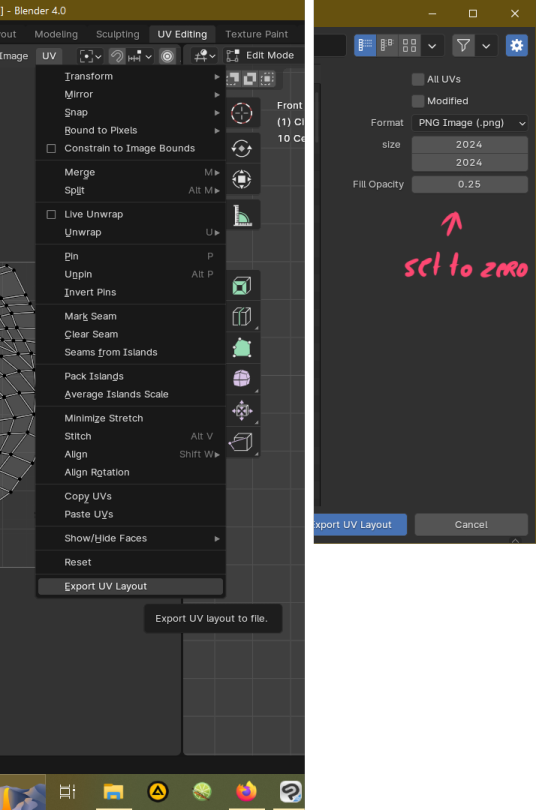Viewport: 536px width, 810px height.
Task: Expand the Mirror submenu
Action: click(131, 95)
